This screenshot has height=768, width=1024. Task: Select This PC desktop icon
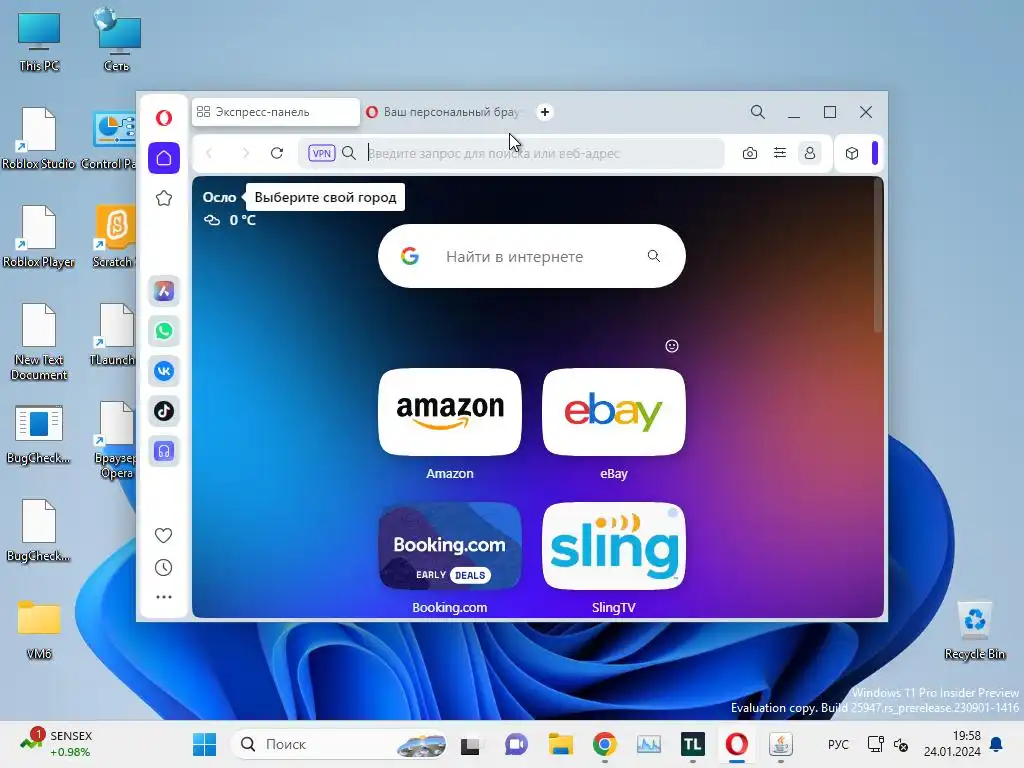pos(39,42)
